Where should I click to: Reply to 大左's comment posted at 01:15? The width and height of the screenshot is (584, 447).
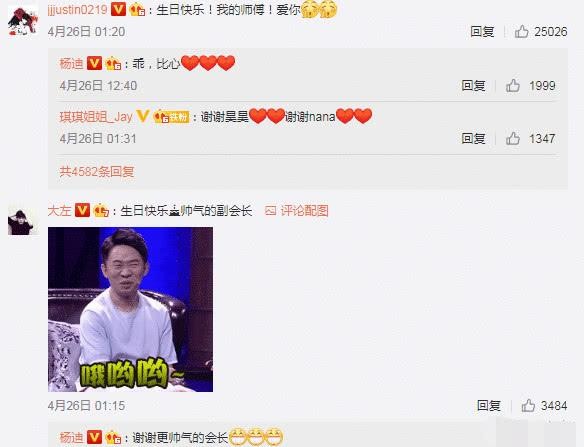coord(489,405)
